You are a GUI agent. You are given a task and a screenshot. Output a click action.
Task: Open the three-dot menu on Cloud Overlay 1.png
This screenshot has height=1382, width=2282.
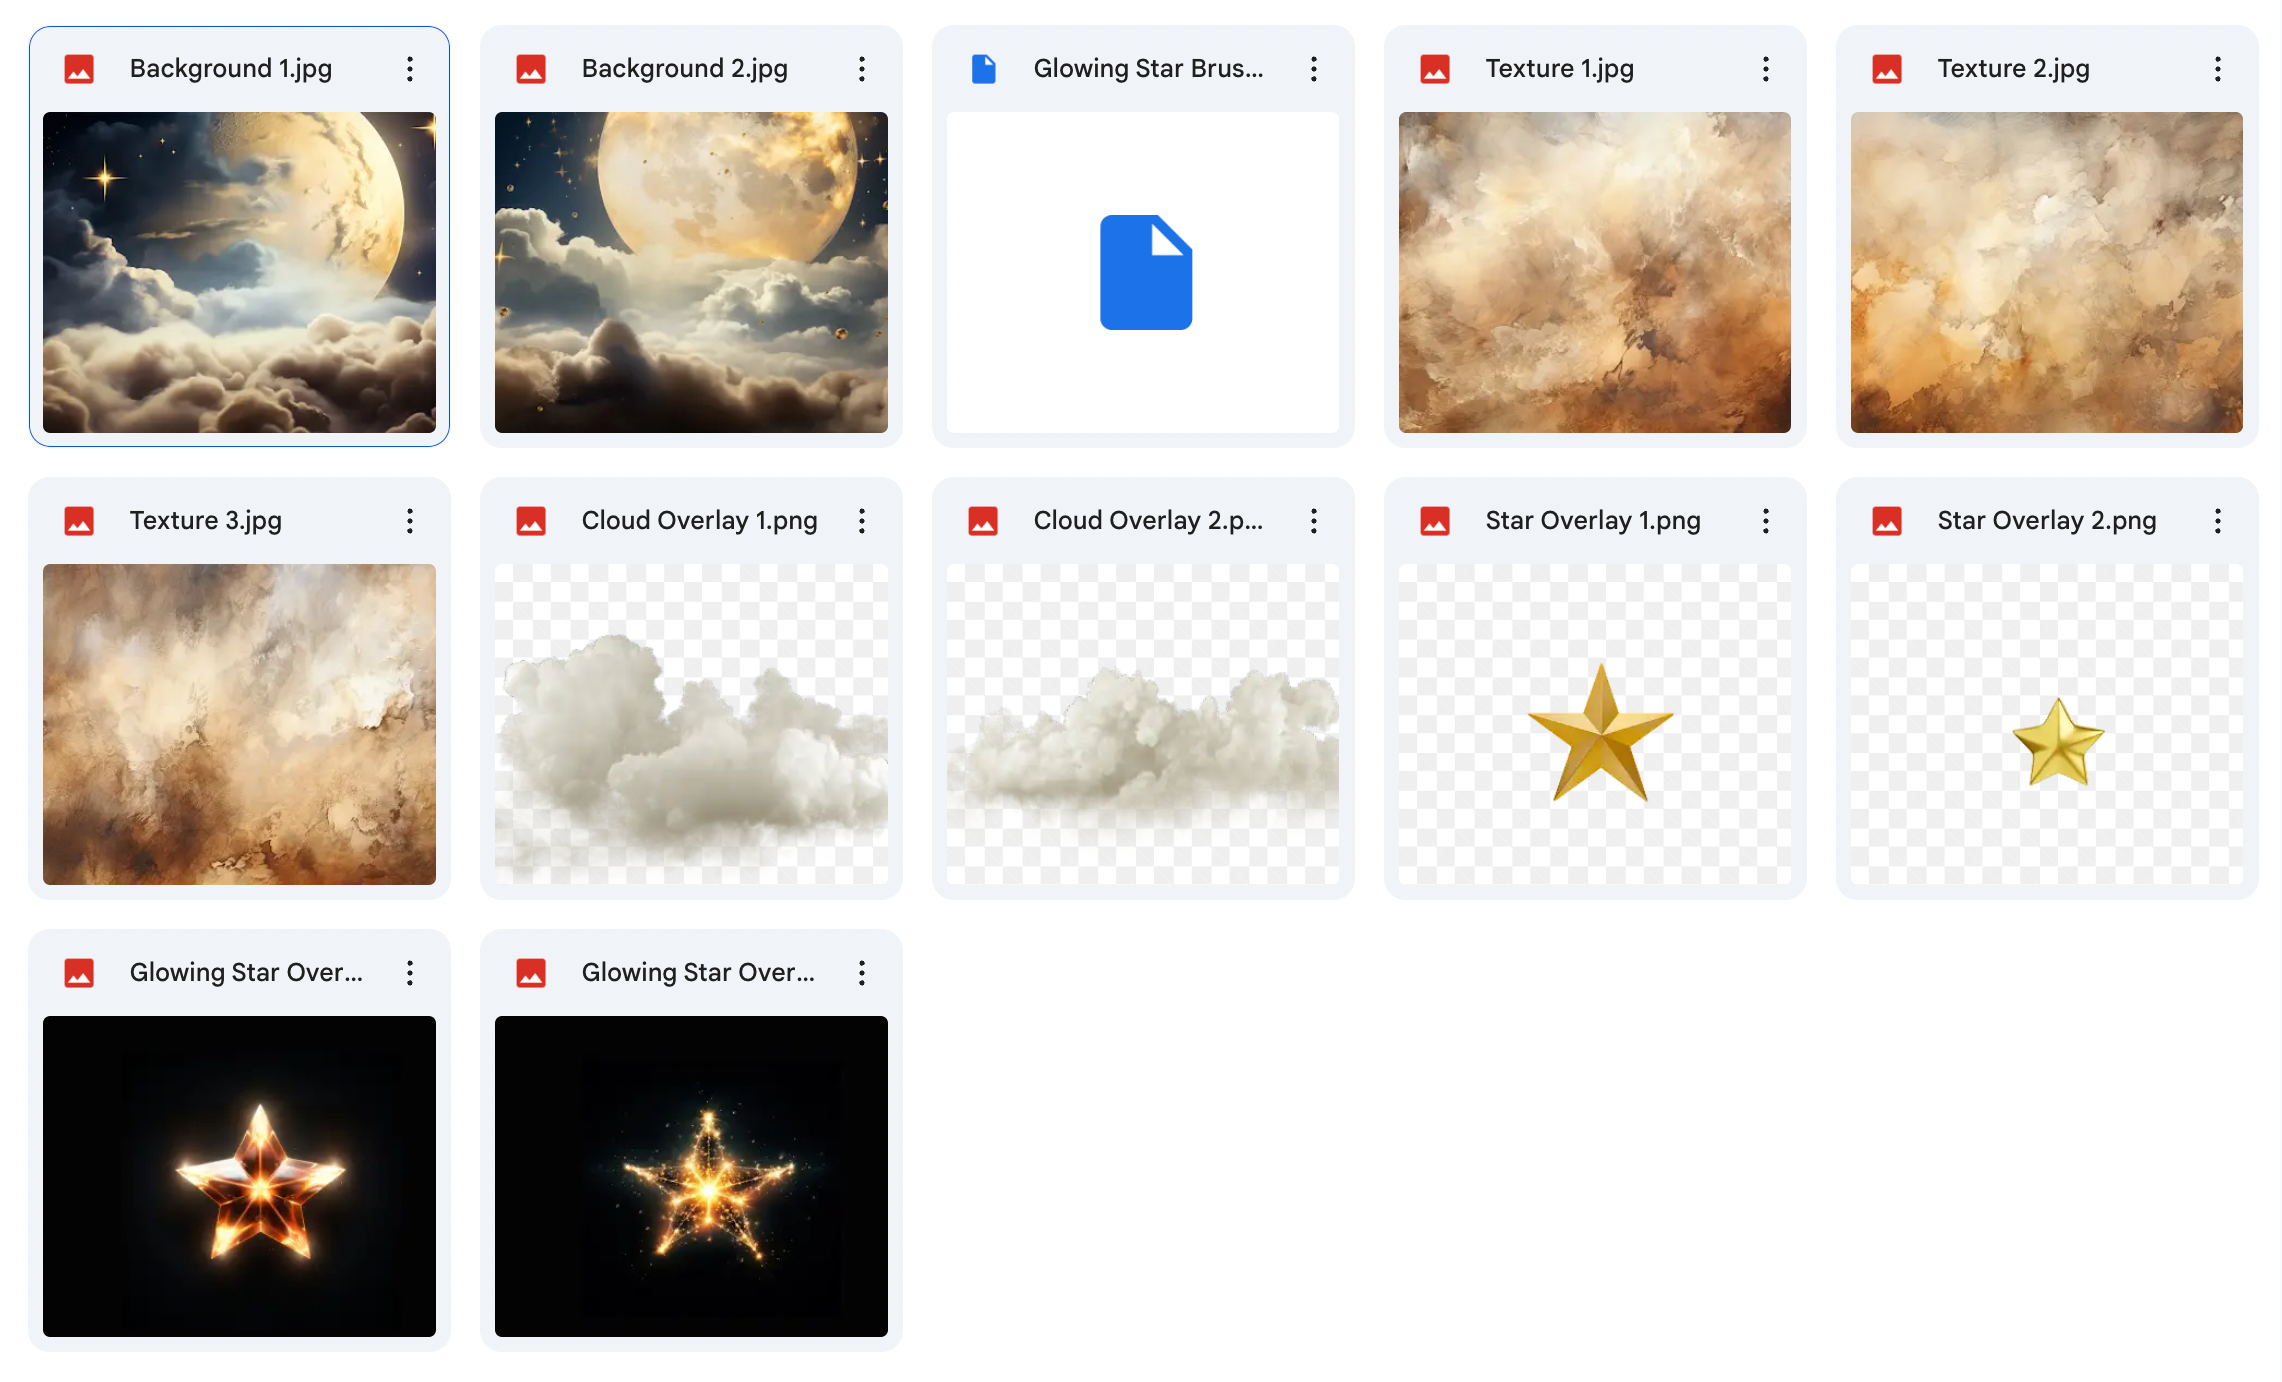coord(862,521)
